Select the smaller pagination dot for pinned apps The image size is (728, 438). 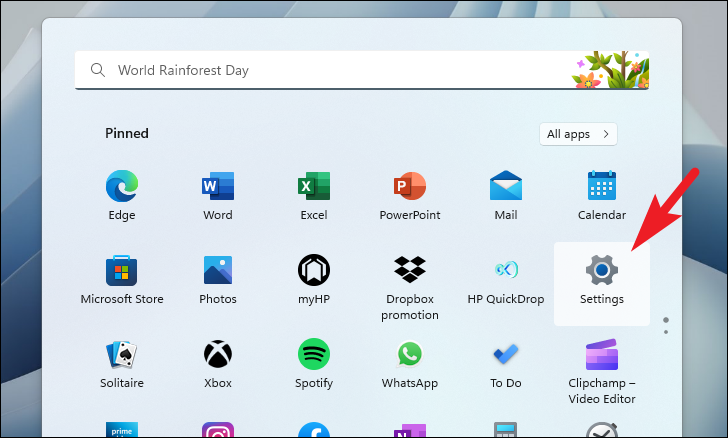pyautogui.click(x=666, y=332)
